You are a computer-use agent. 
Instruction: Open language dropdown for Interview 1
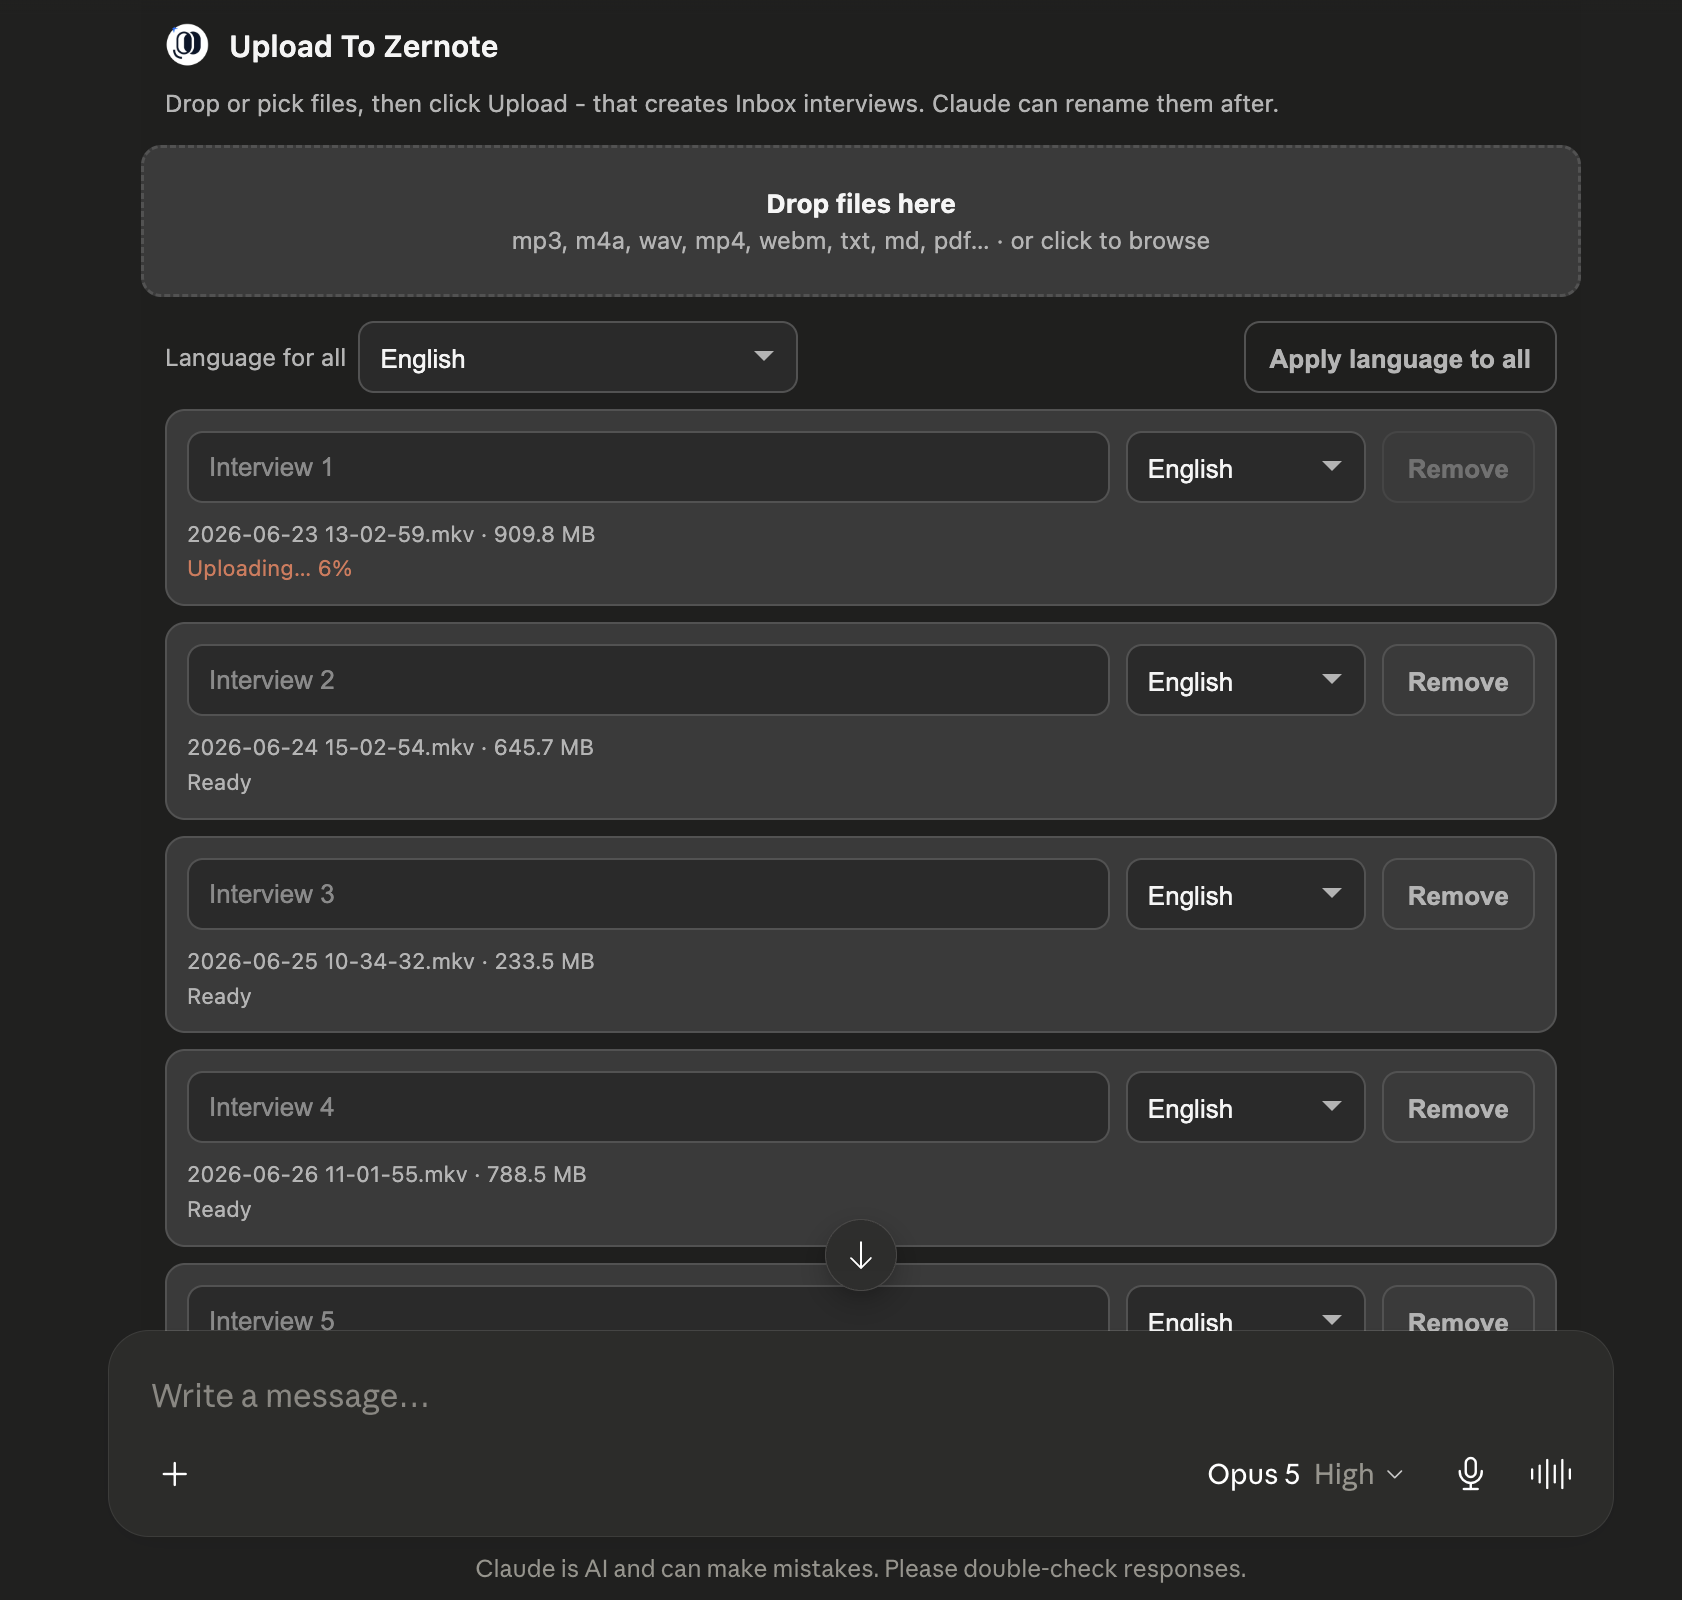click(1245, 467)
